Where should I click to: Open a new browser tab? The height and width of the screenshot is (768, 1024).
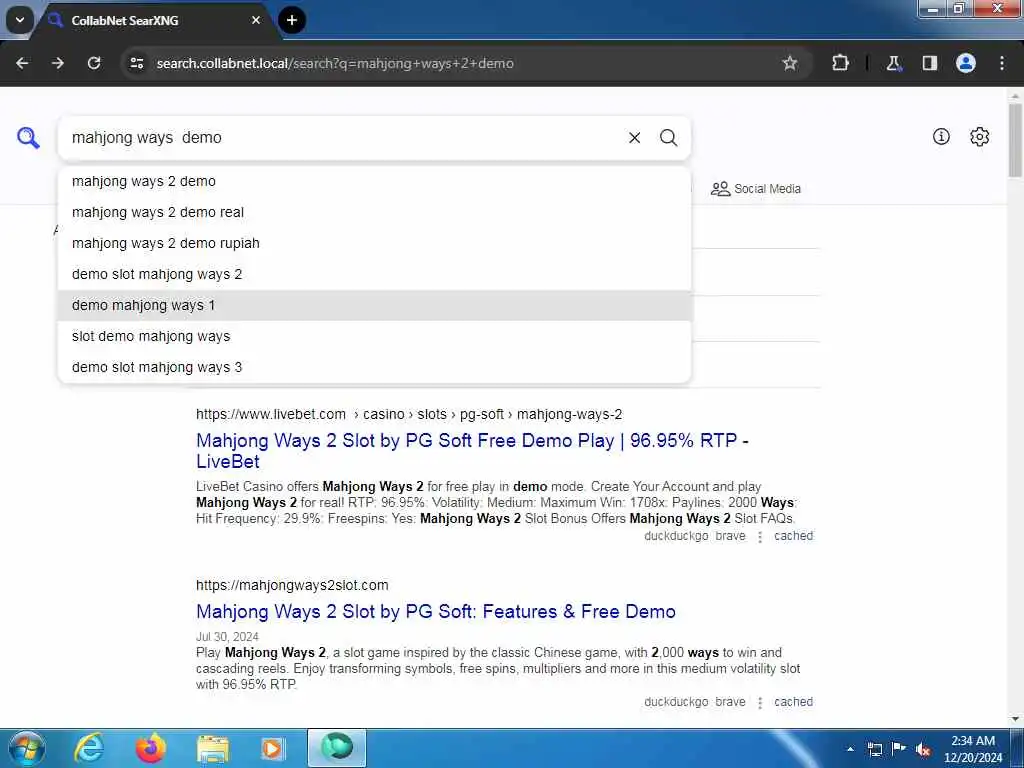(292, 20)
